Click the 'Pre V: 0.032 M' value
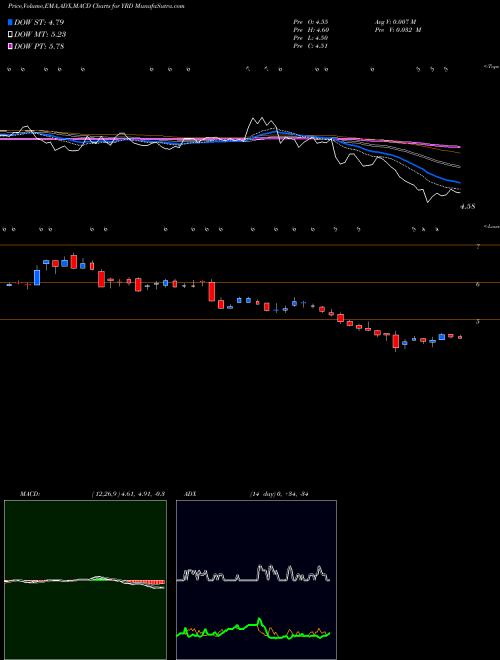 (398, 30)
